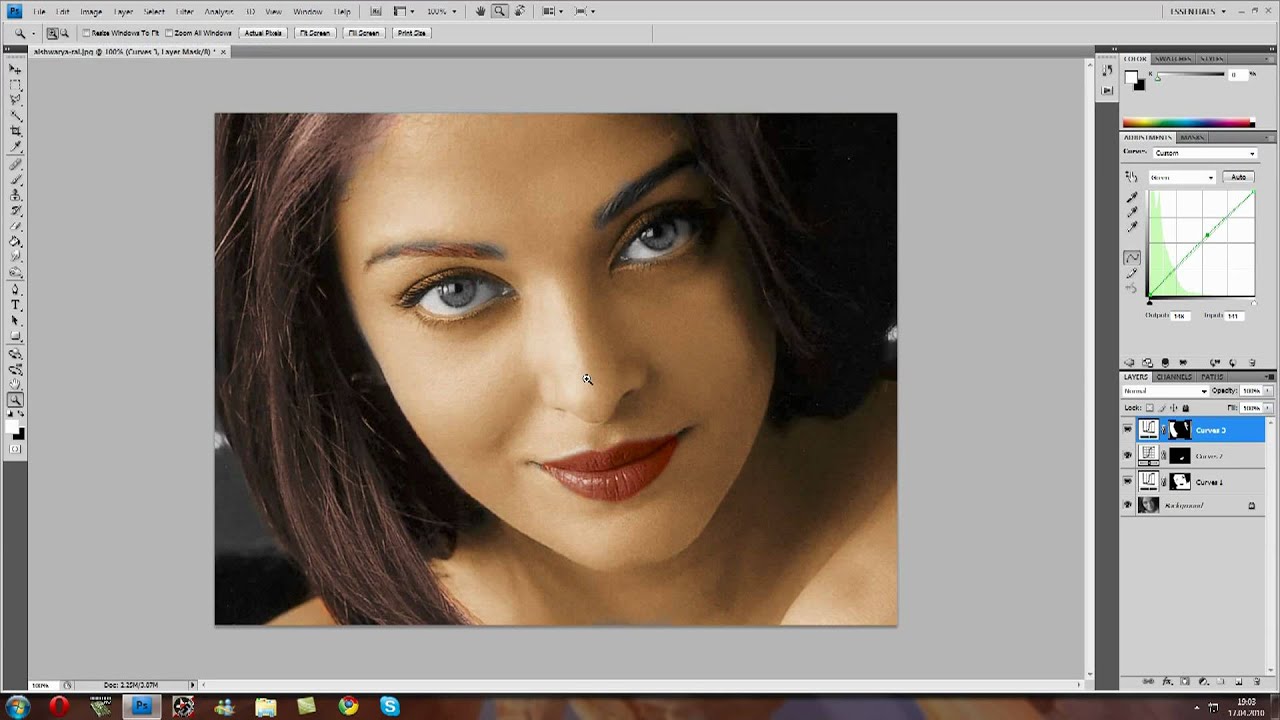Hide the Curves 1 layer
Screen dimensions: 1280x720
[x=1128, y=482]
